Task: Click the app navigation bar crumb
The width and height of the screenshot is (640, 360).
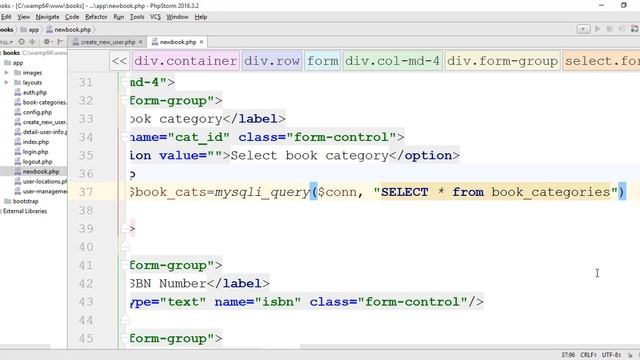Action: (30, 29)
